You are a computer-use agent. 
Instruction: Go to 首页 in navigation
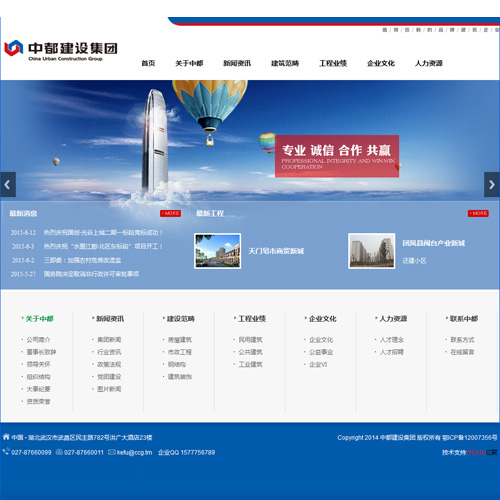point(148,63)
